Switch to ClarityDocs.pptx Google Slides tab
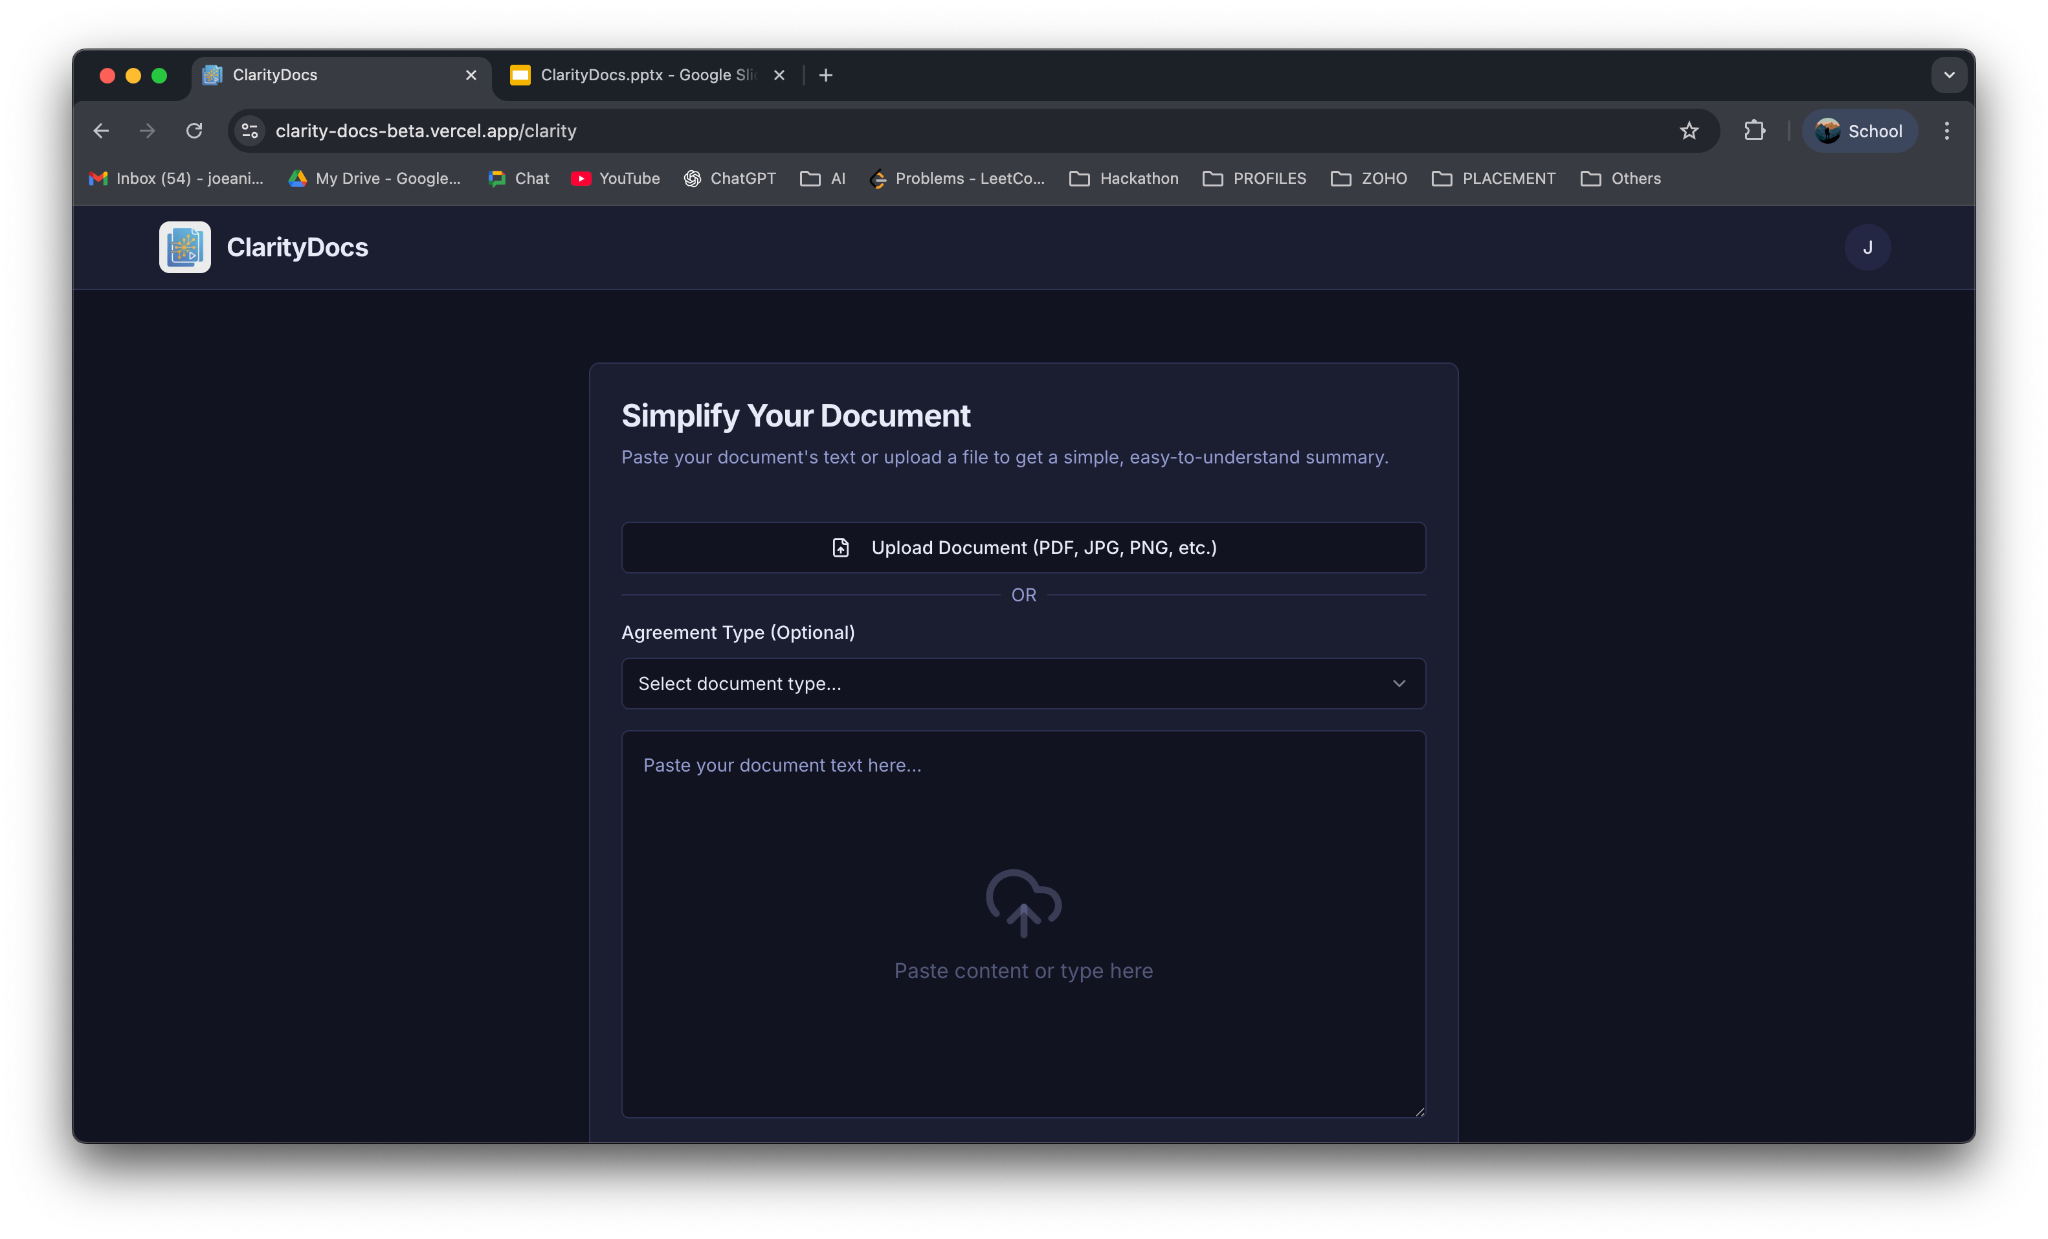The image size is (2048, 1239). coord(640,75)
